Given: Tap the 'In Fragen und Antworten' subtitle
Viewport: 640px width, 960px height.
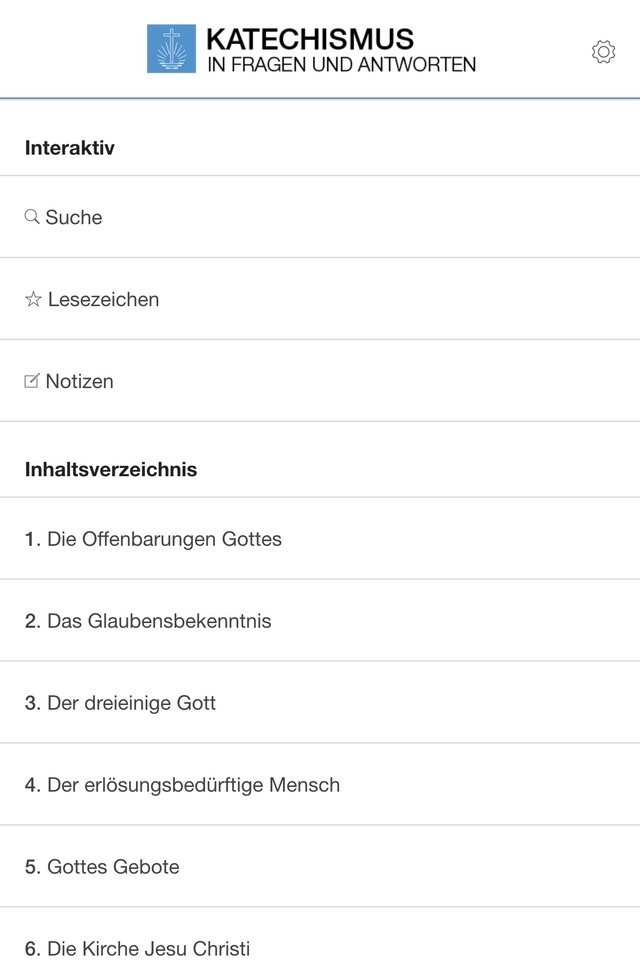Looking at the screenshot, I should click(341, 64).
